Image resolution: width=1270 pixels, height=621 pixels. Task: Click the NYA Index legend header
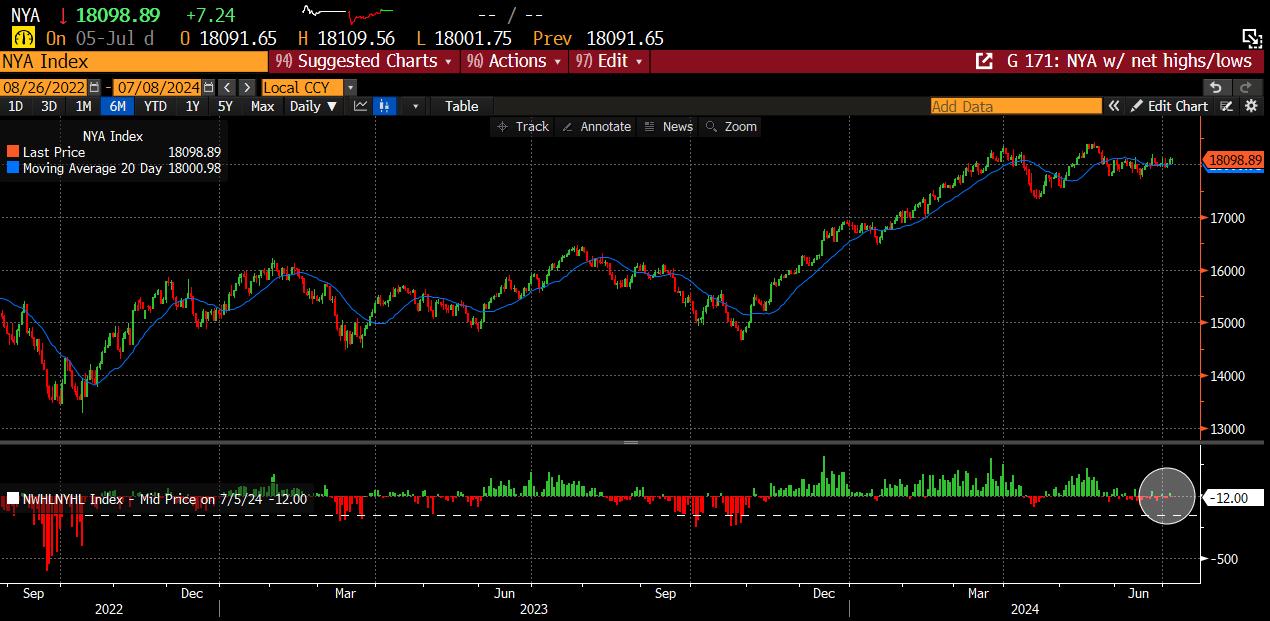(112, 136)
